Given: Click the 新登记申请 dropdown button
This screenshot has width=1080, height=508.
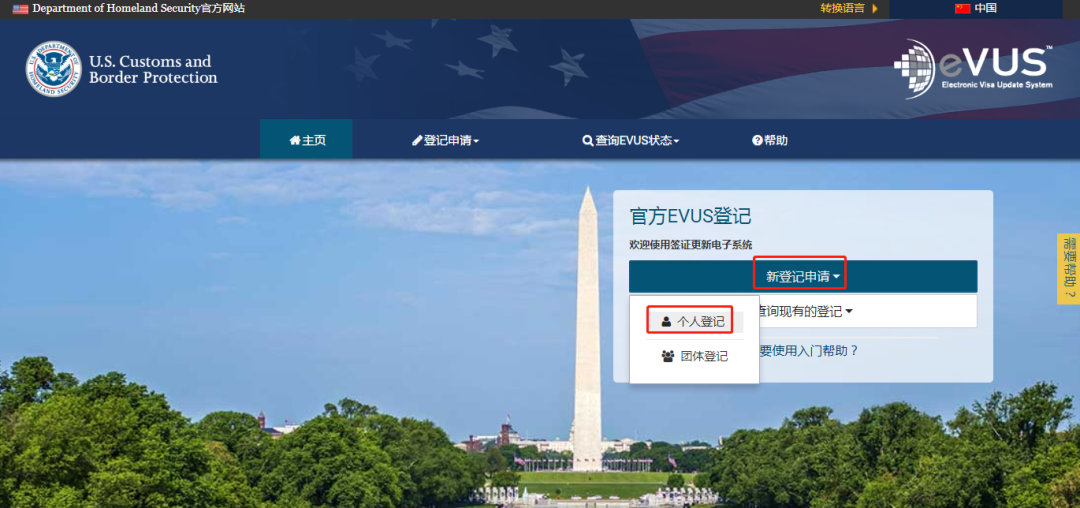Looking at the screenshot, I should coord(803,277).
